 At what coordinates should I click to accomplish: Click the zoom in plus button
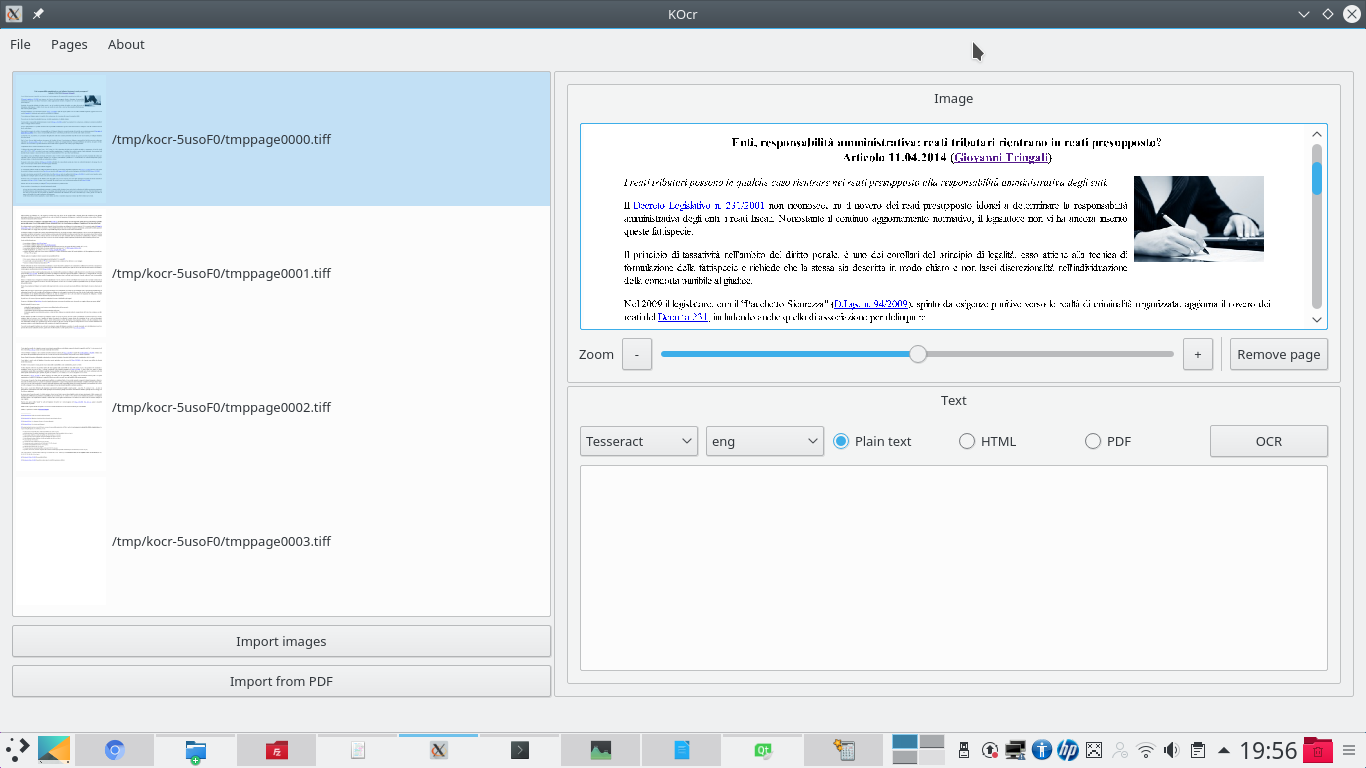(x=1198, y=354)
